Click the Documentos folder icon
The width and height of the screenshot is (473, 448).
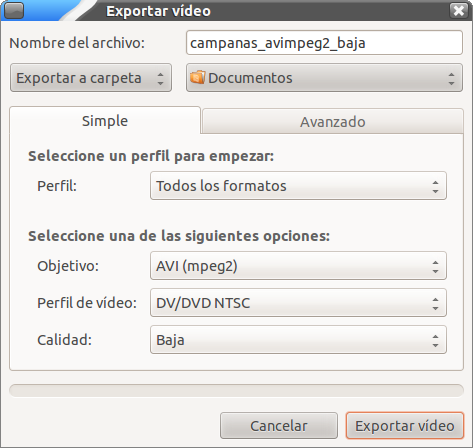click(x=197, y=77)
